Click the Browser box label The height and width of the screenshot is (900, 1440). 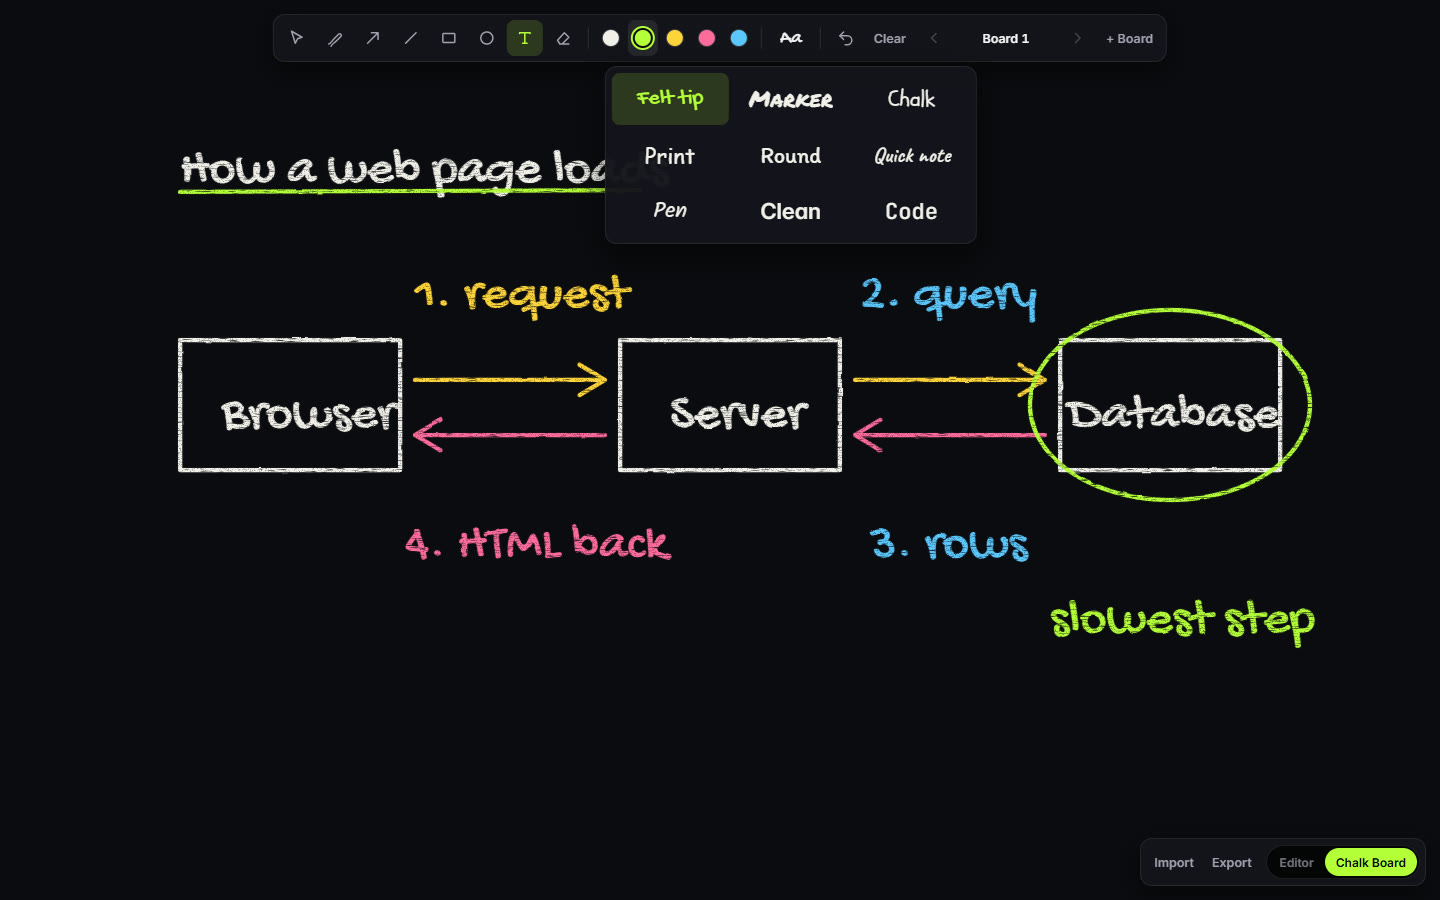[x=310, y=413]
